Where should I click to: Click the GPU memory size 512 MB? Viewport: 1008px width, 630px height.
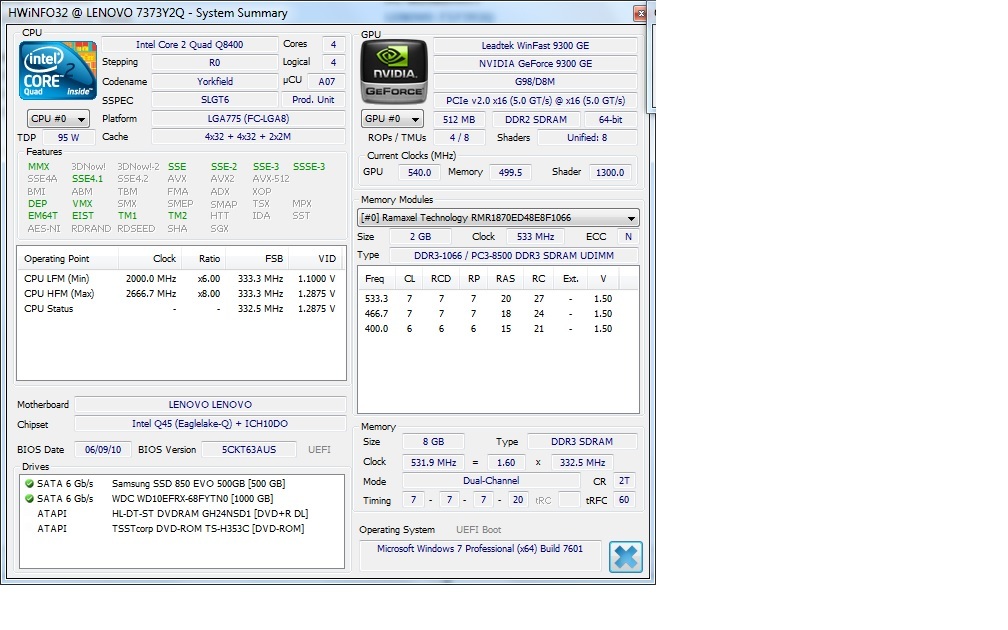tap(459, 120)
